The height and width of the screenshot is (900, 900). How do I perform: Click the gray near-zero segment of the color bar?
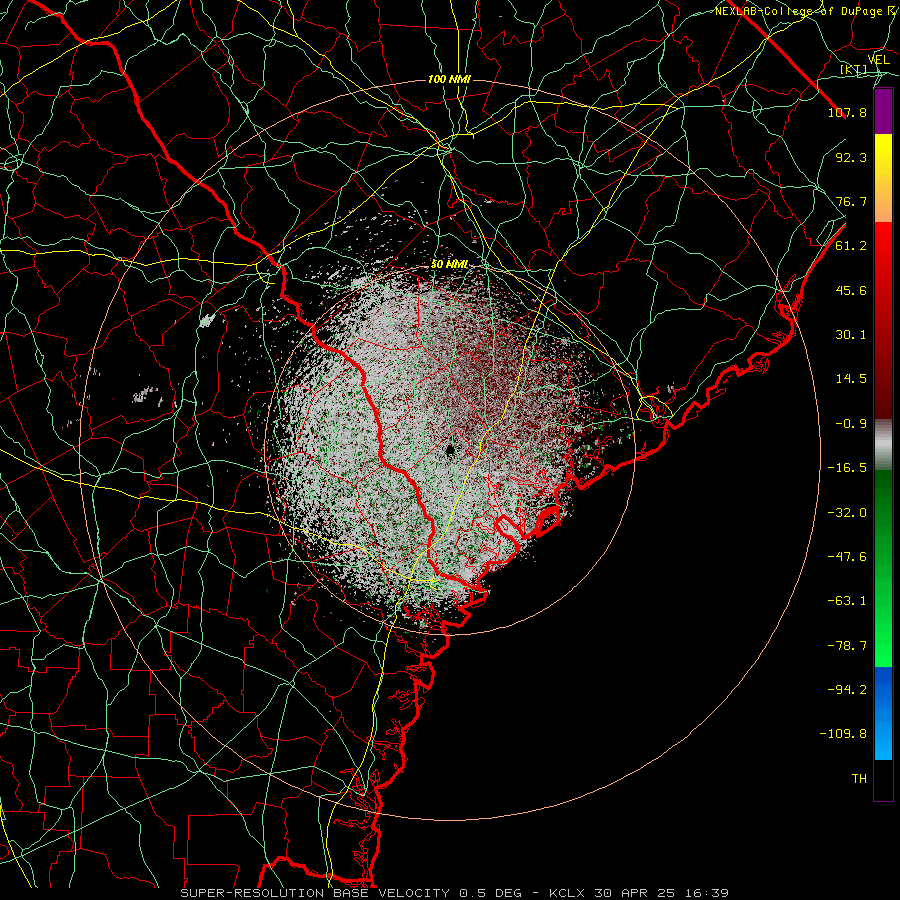pyautogui.click(x=883, y=444)
